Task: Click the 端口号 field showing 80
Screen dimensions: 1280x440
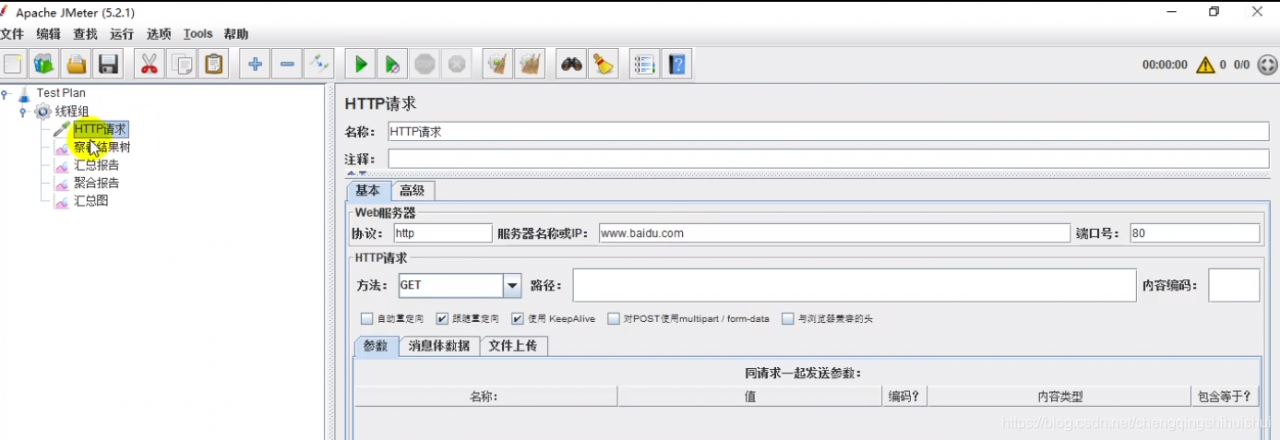Action: 1194,233
